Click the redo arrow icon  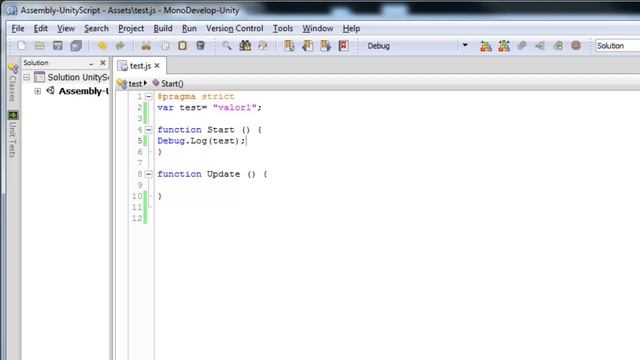tap(120, 46)
